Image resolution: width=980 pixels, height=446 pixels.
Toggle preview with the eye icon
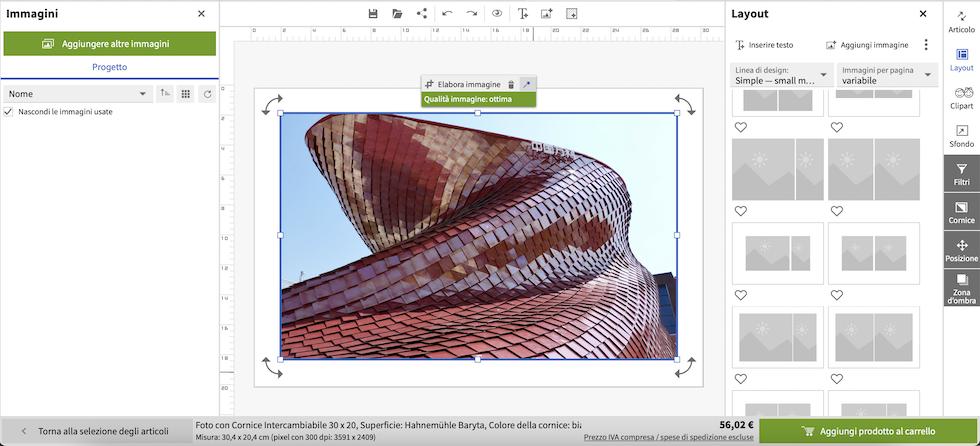[x=496, y=14]
